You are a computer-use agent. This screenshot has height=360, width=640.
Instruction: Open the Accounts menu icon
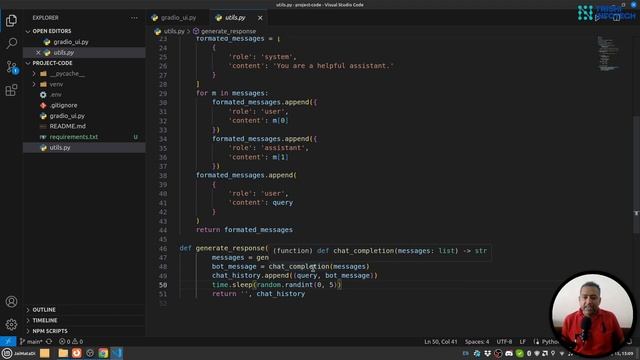pyautogui.click(x=11, y=302)
